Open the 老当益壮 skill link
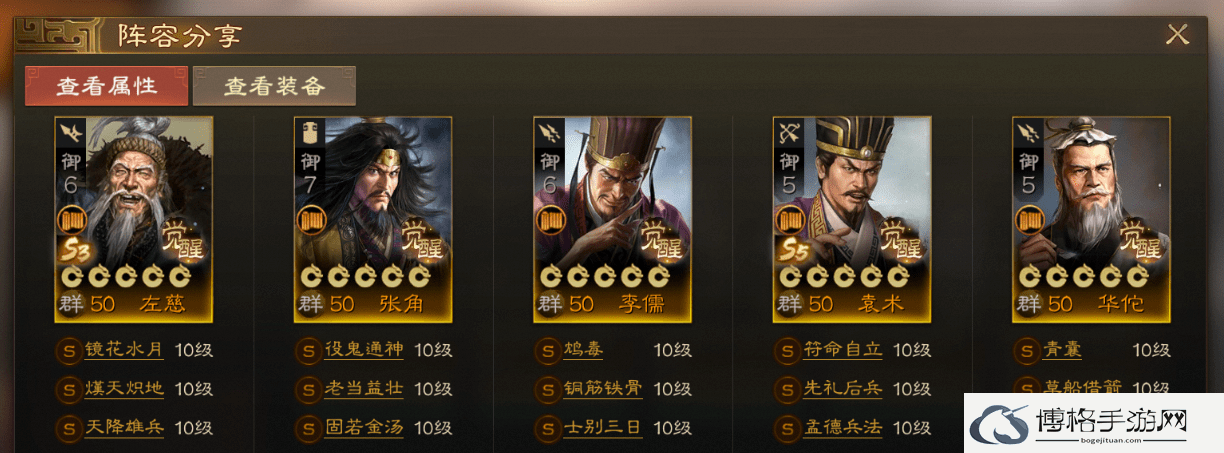 (x=364, y=389)
